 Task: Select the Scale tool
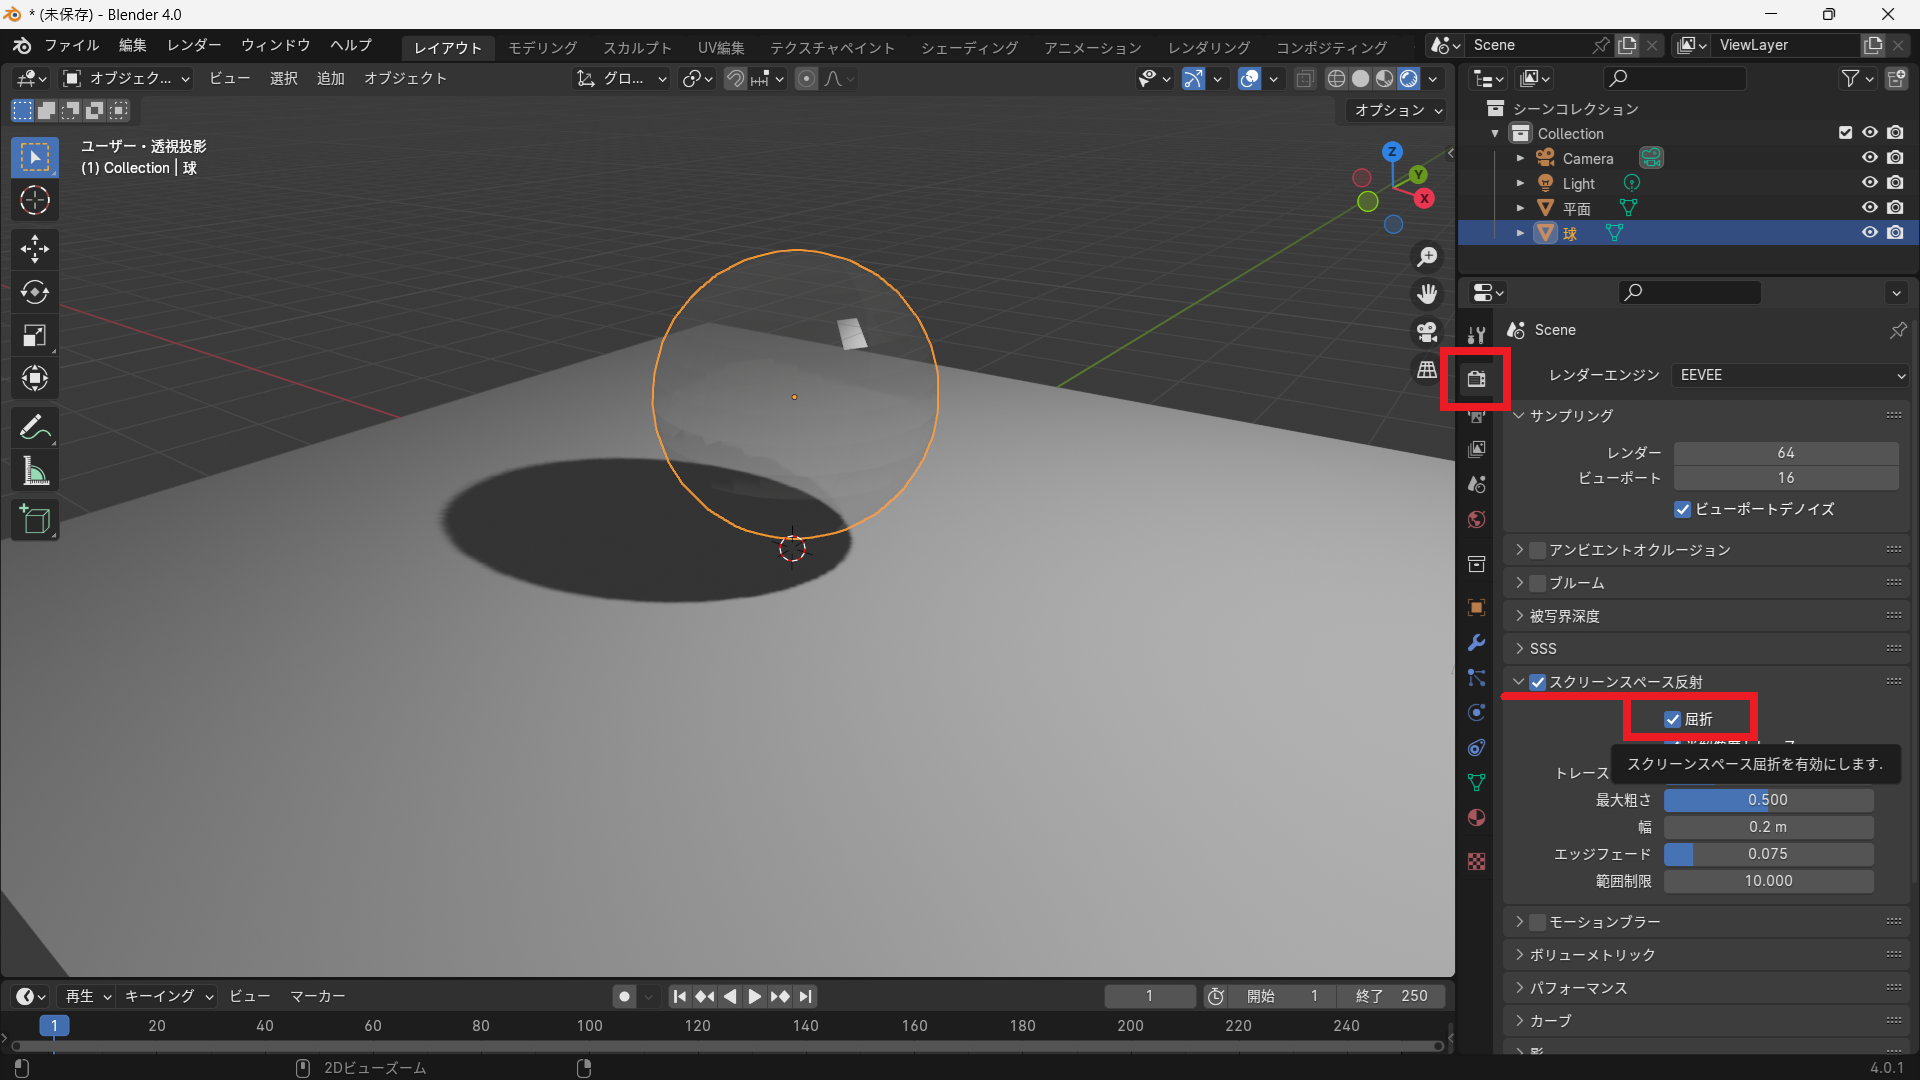click(35, 336)
